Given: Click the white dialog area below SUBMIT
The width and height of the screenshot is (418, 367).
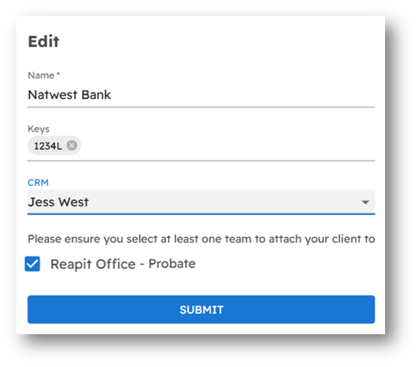Looking at the screenshot, I should pos(201,329).
